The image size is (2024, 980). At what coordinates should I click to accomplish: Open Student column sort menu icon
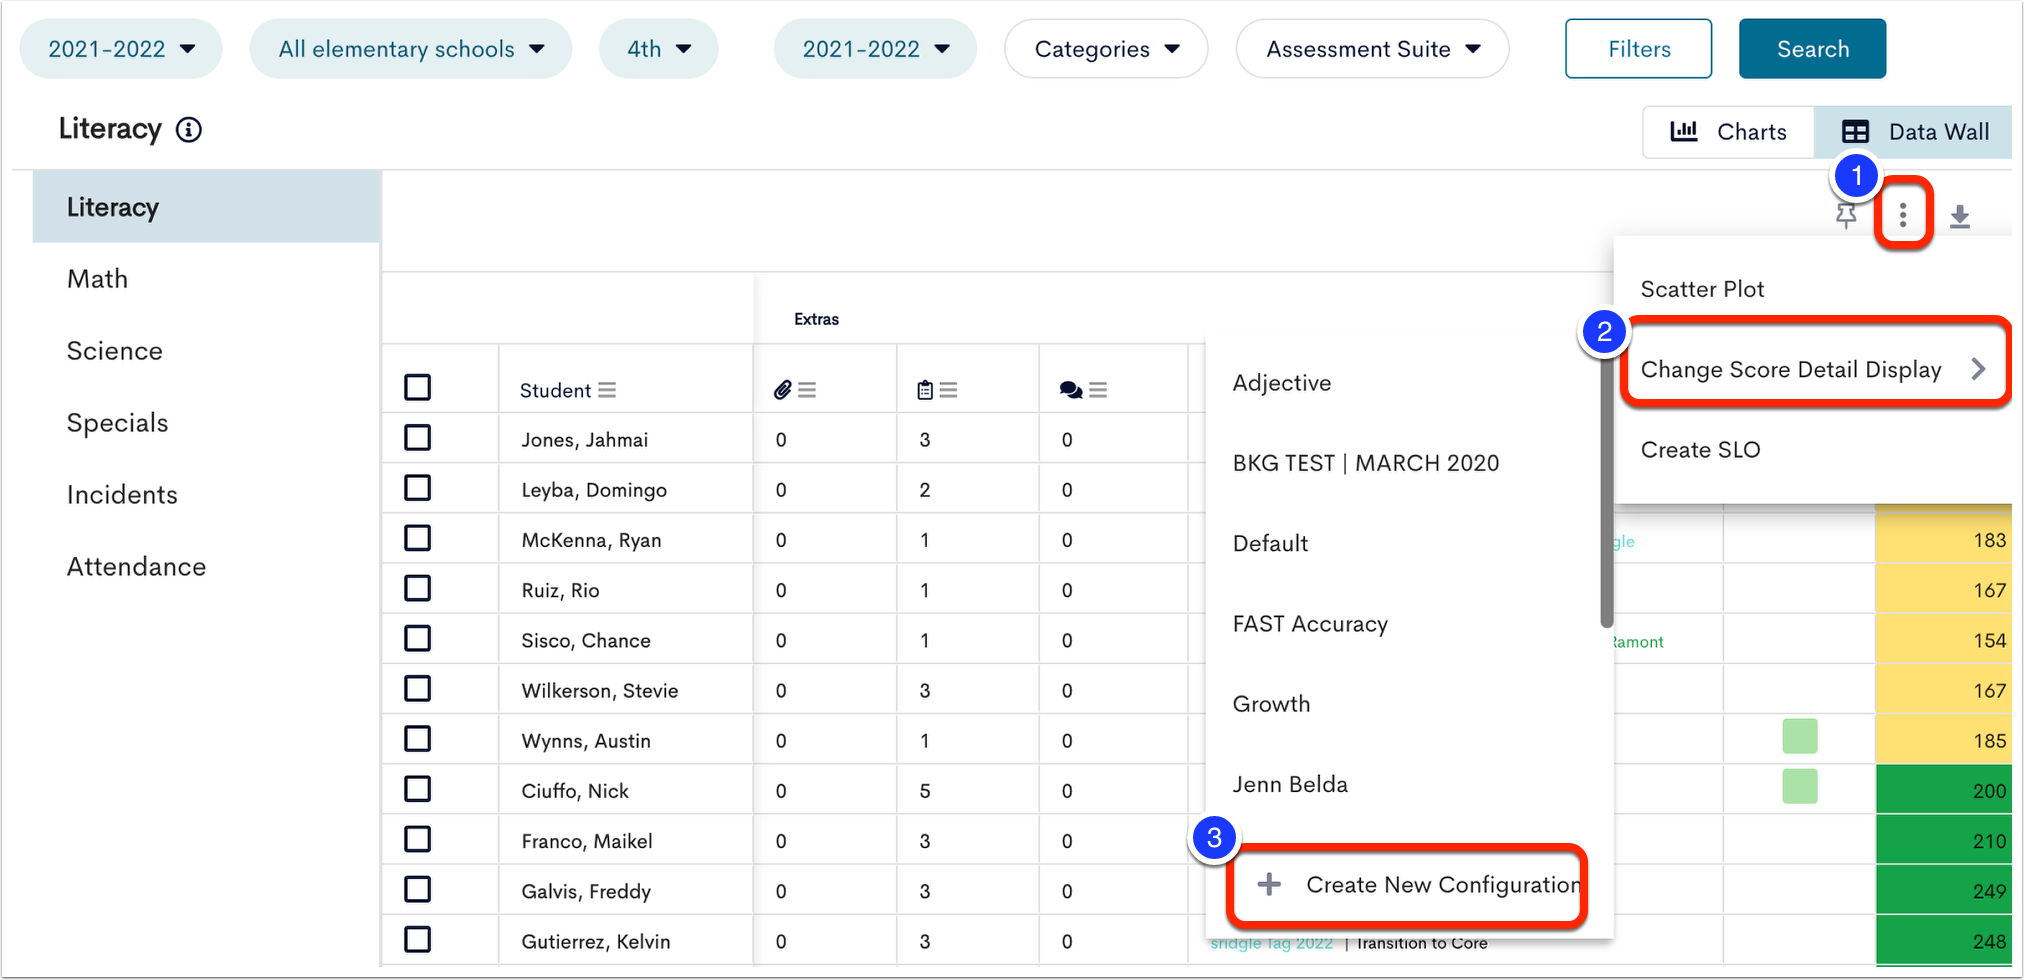(607, 390)
